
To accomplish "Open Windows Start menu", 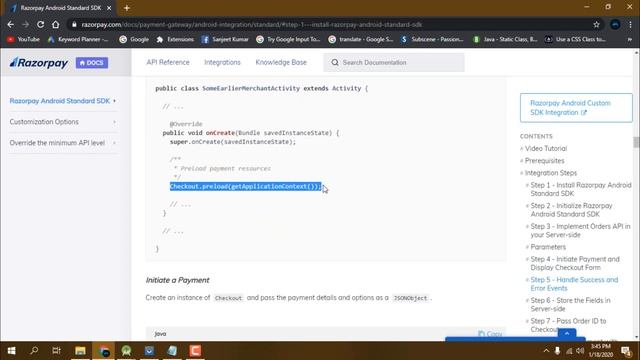I will (x=11, y=351).
